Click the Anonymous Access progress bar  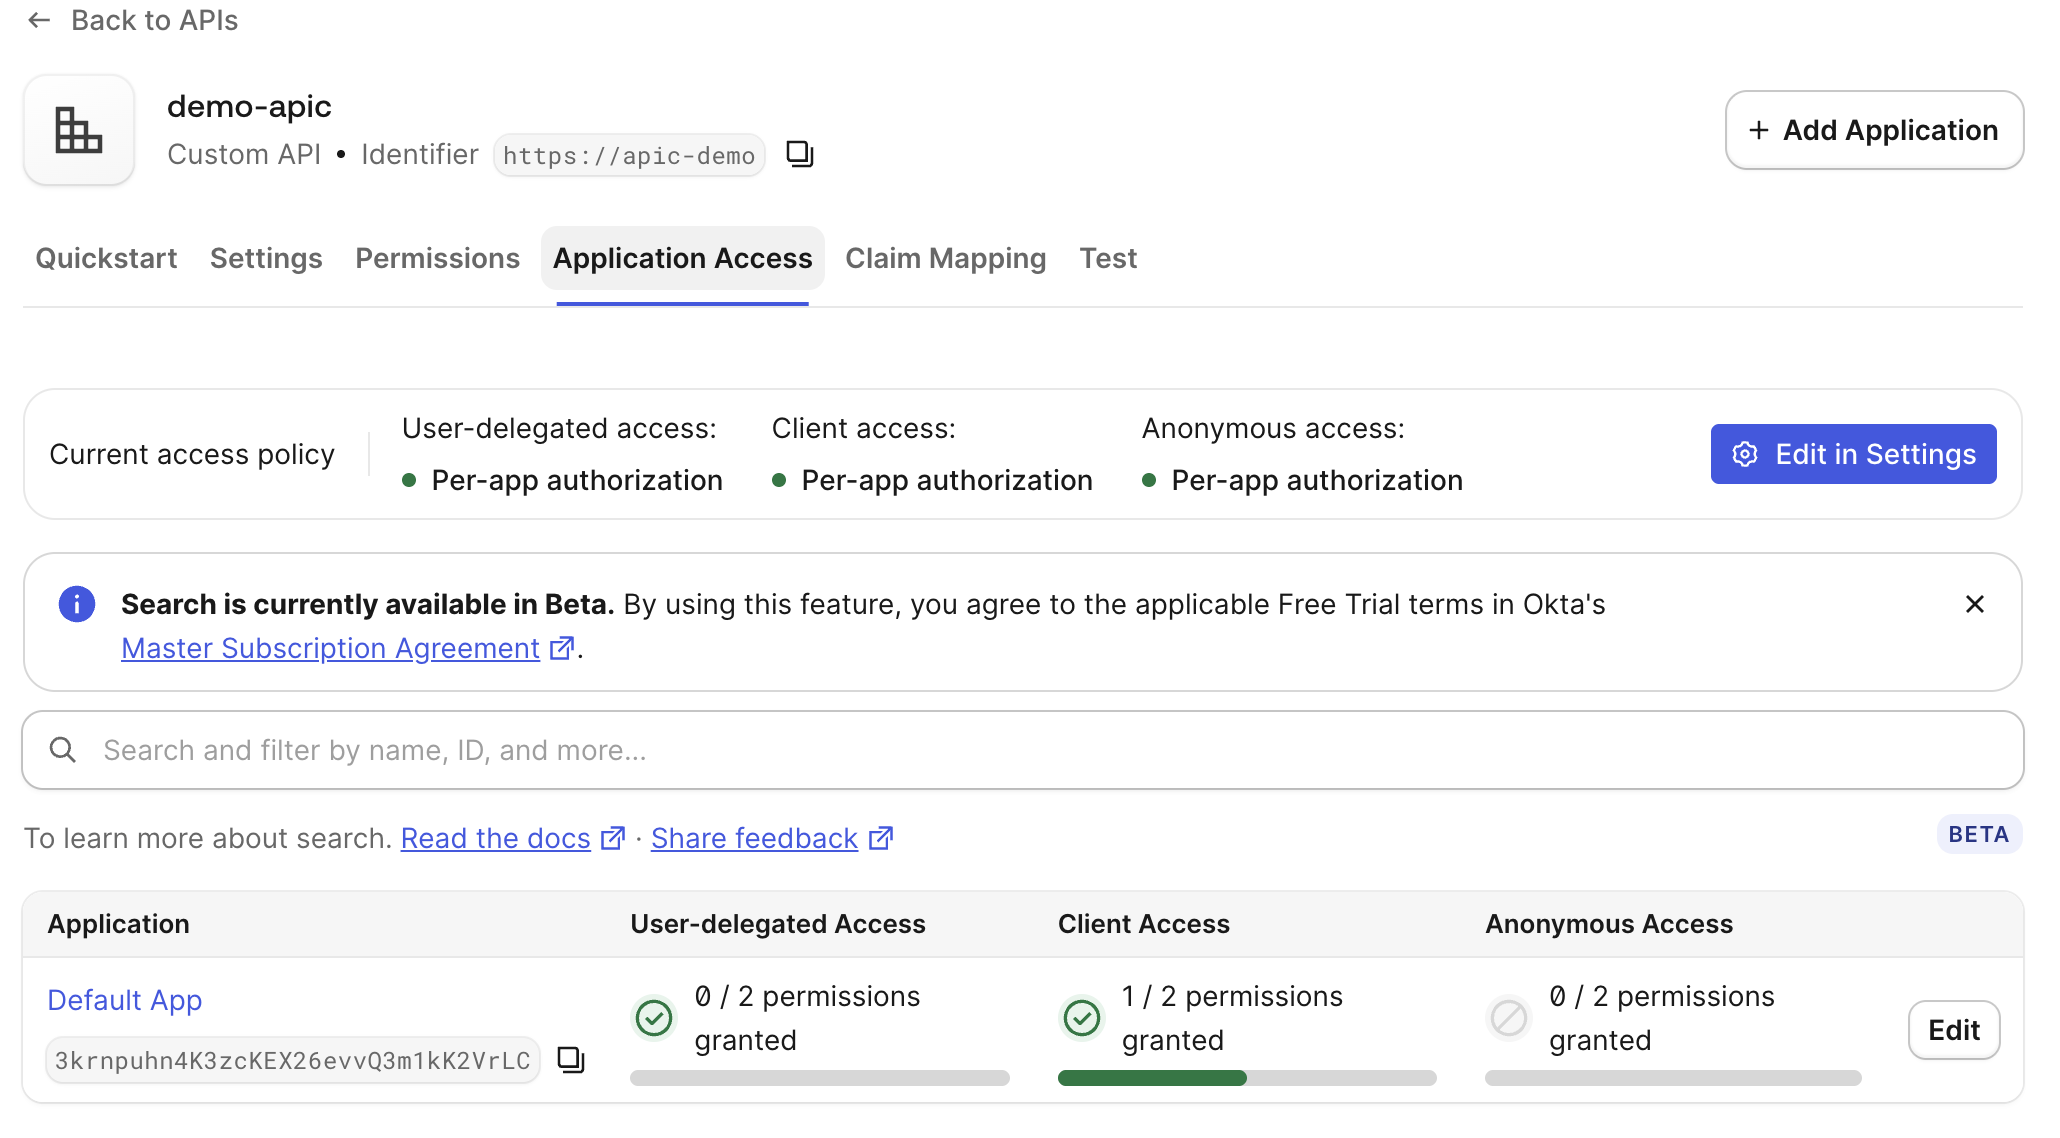click(1673, 1078)
